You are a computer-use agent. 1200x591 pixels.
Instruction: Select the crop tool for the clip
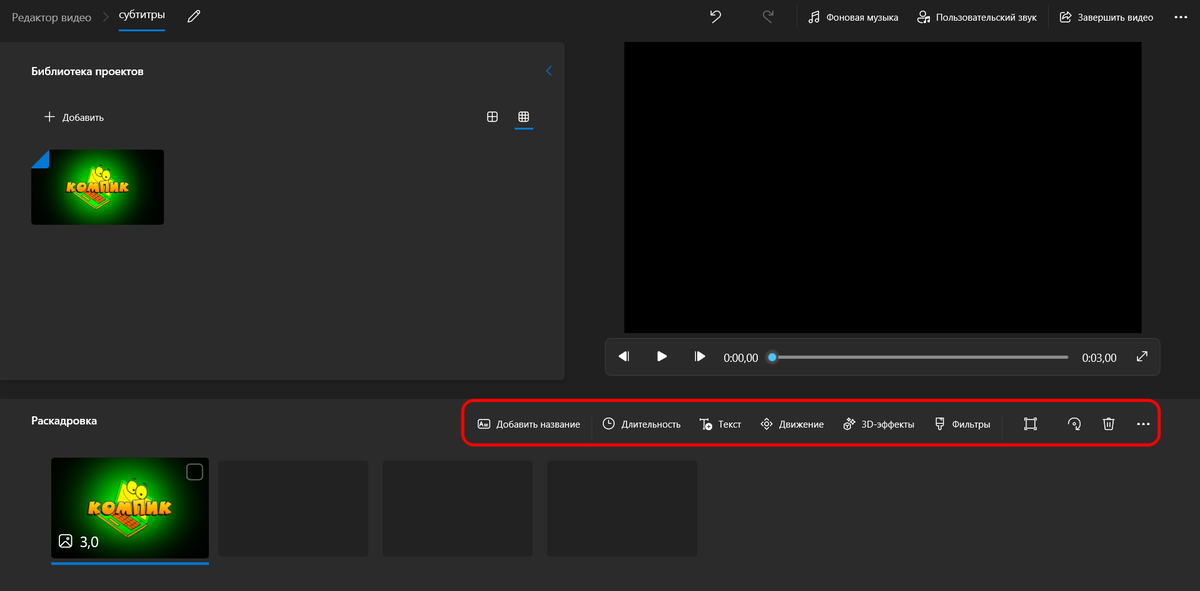pyautogui.click(x=1030, y=423)
